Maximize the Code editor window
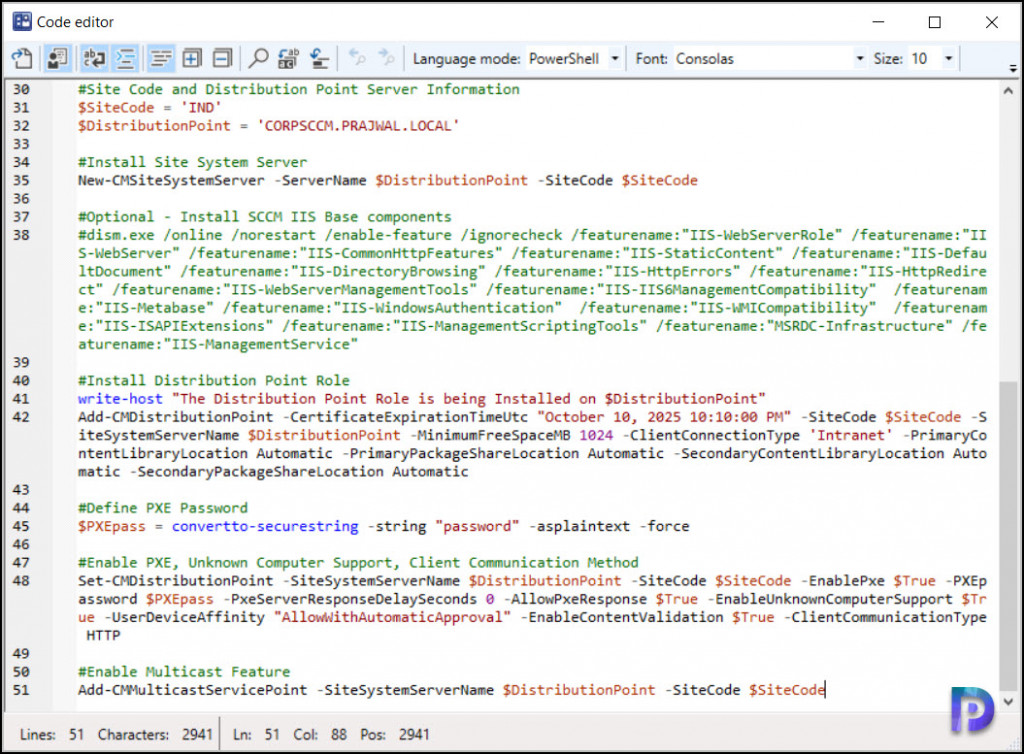The width and height of the screenshot is (1024, 754). pos(935,22)
